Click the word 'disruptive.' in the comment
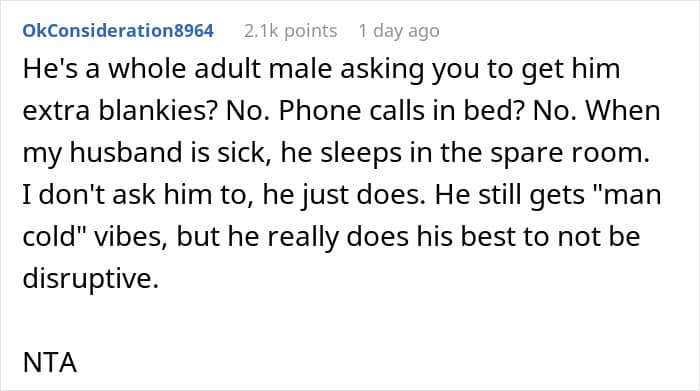This screenshot has width=700, height=391. point(91,278)
